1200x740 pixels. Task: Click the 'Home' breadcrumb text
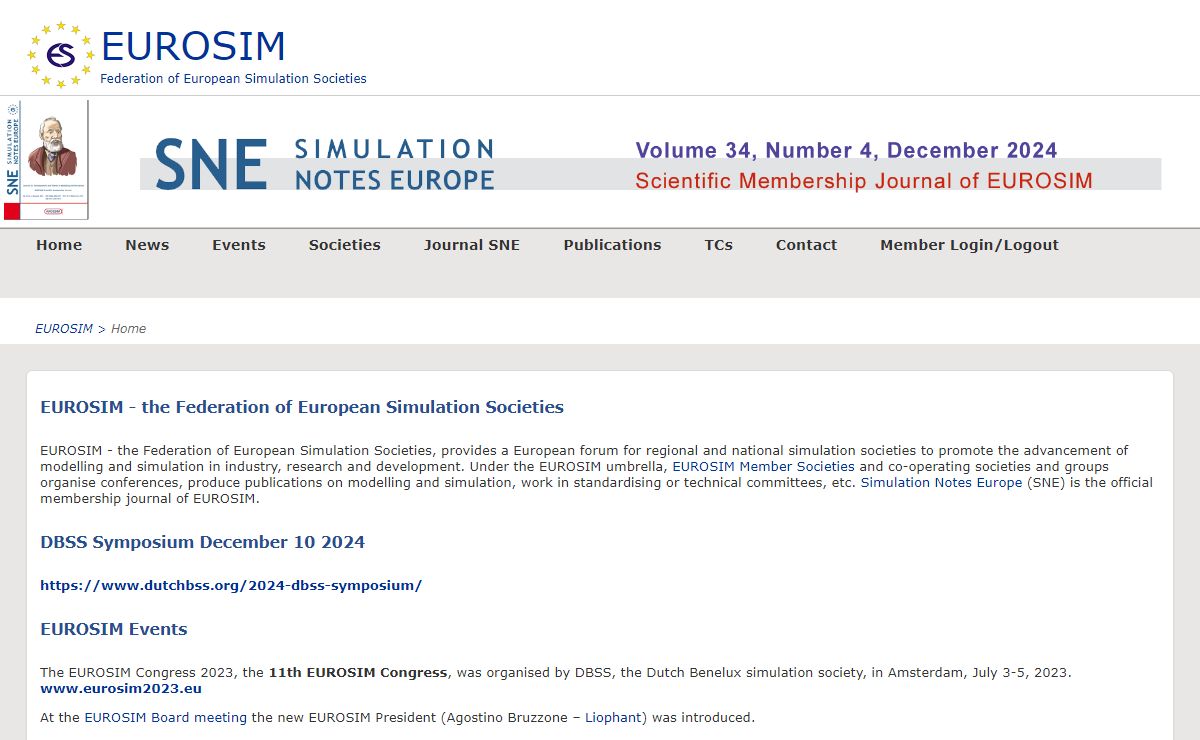(x=128, y=328)
